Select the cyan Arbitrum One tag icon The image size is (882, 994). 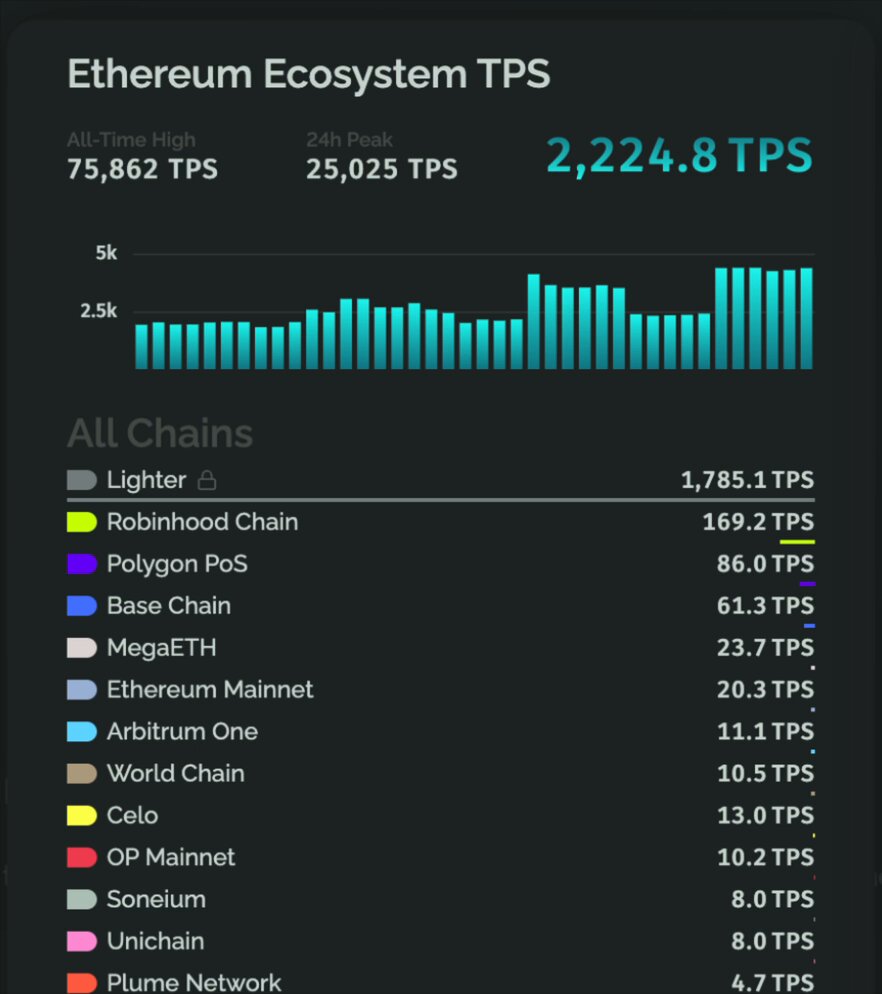coord(82,732)
